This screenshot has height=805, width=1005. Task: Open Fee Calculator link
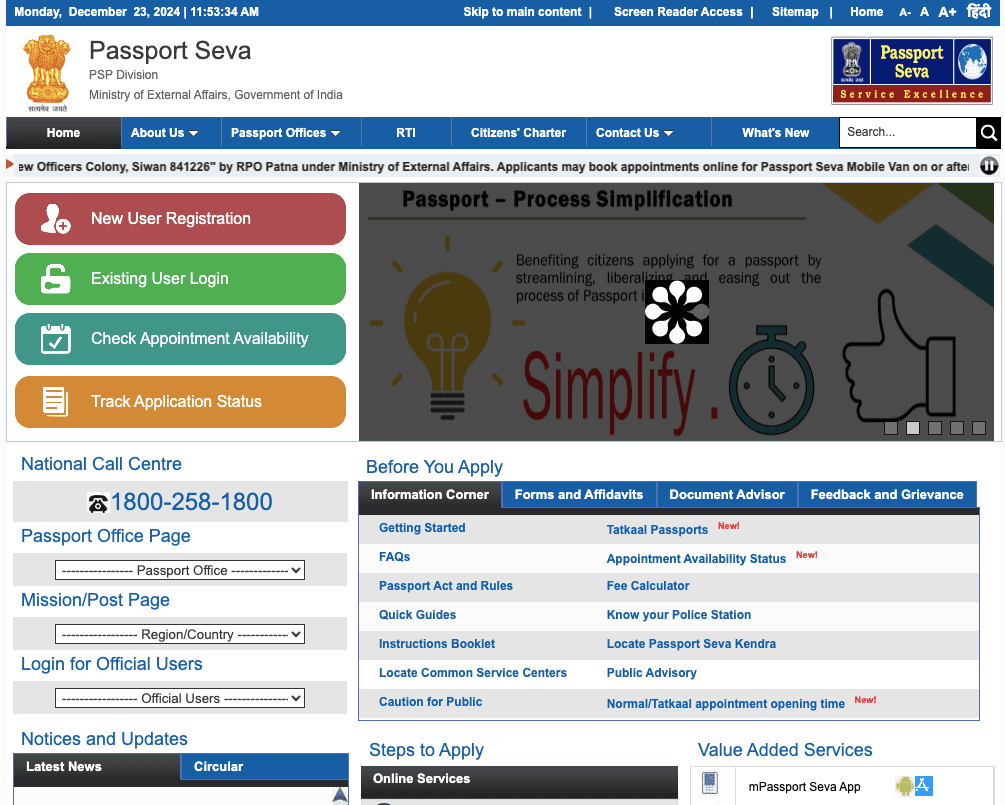click(x=647, y=586)
